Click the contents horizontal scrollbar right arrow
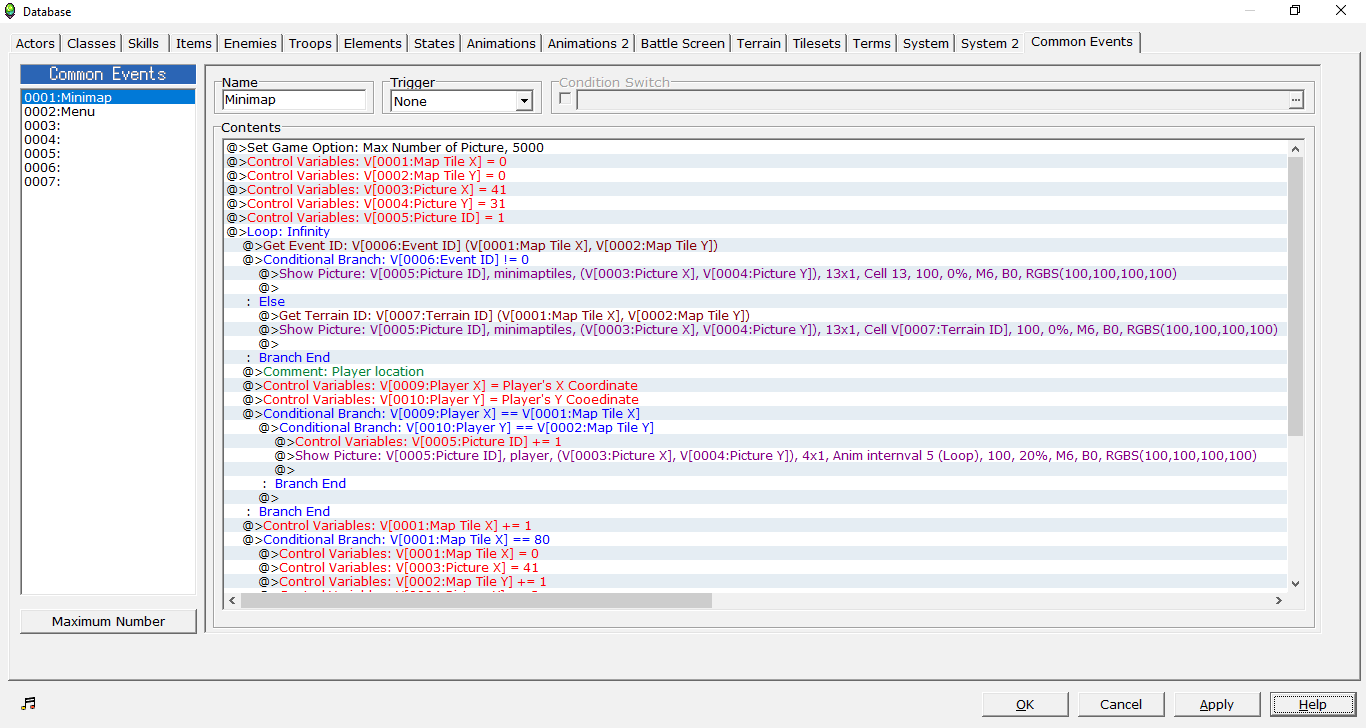Image resolution: width=1366 pixels, height=728 pixels. click(x=1278, y=600)
